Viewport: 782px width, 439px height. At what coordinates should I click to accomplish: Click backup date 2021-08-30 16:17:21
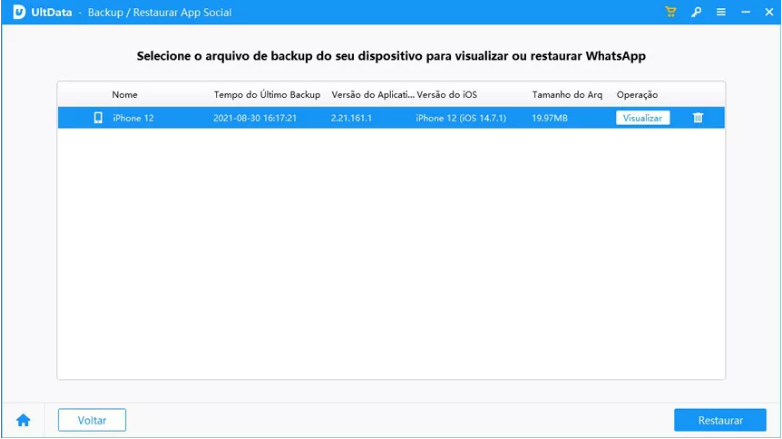click(x=255, y=118)
